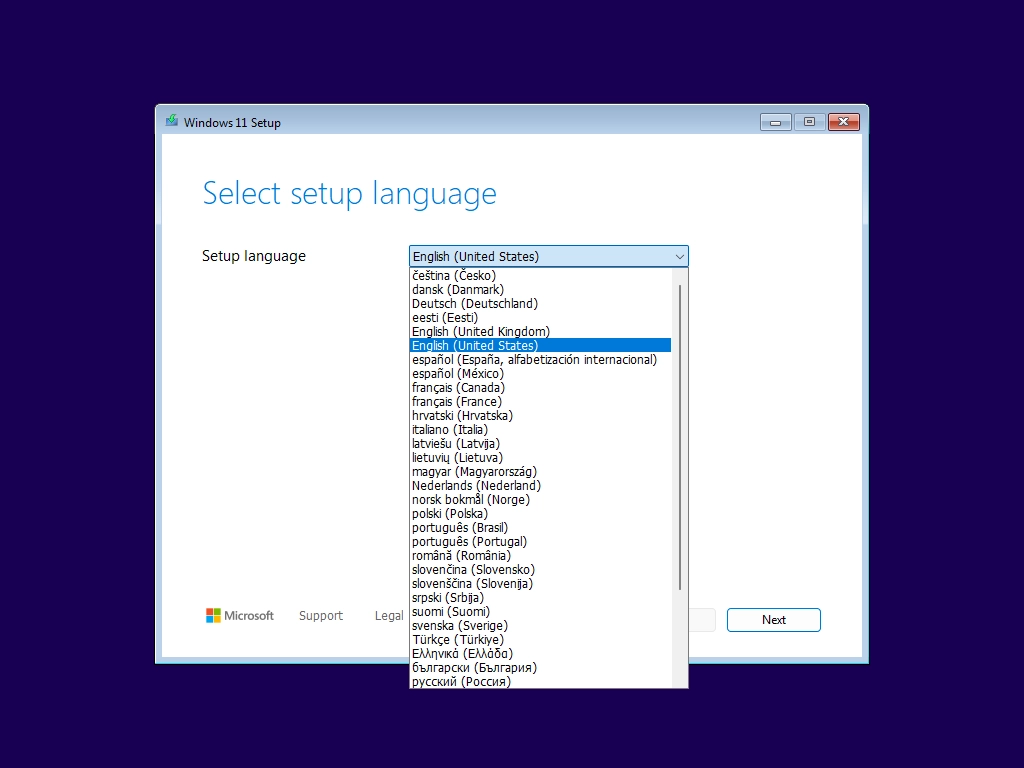Choose highlighted English (United States) list entry

[x=540, y=345]
